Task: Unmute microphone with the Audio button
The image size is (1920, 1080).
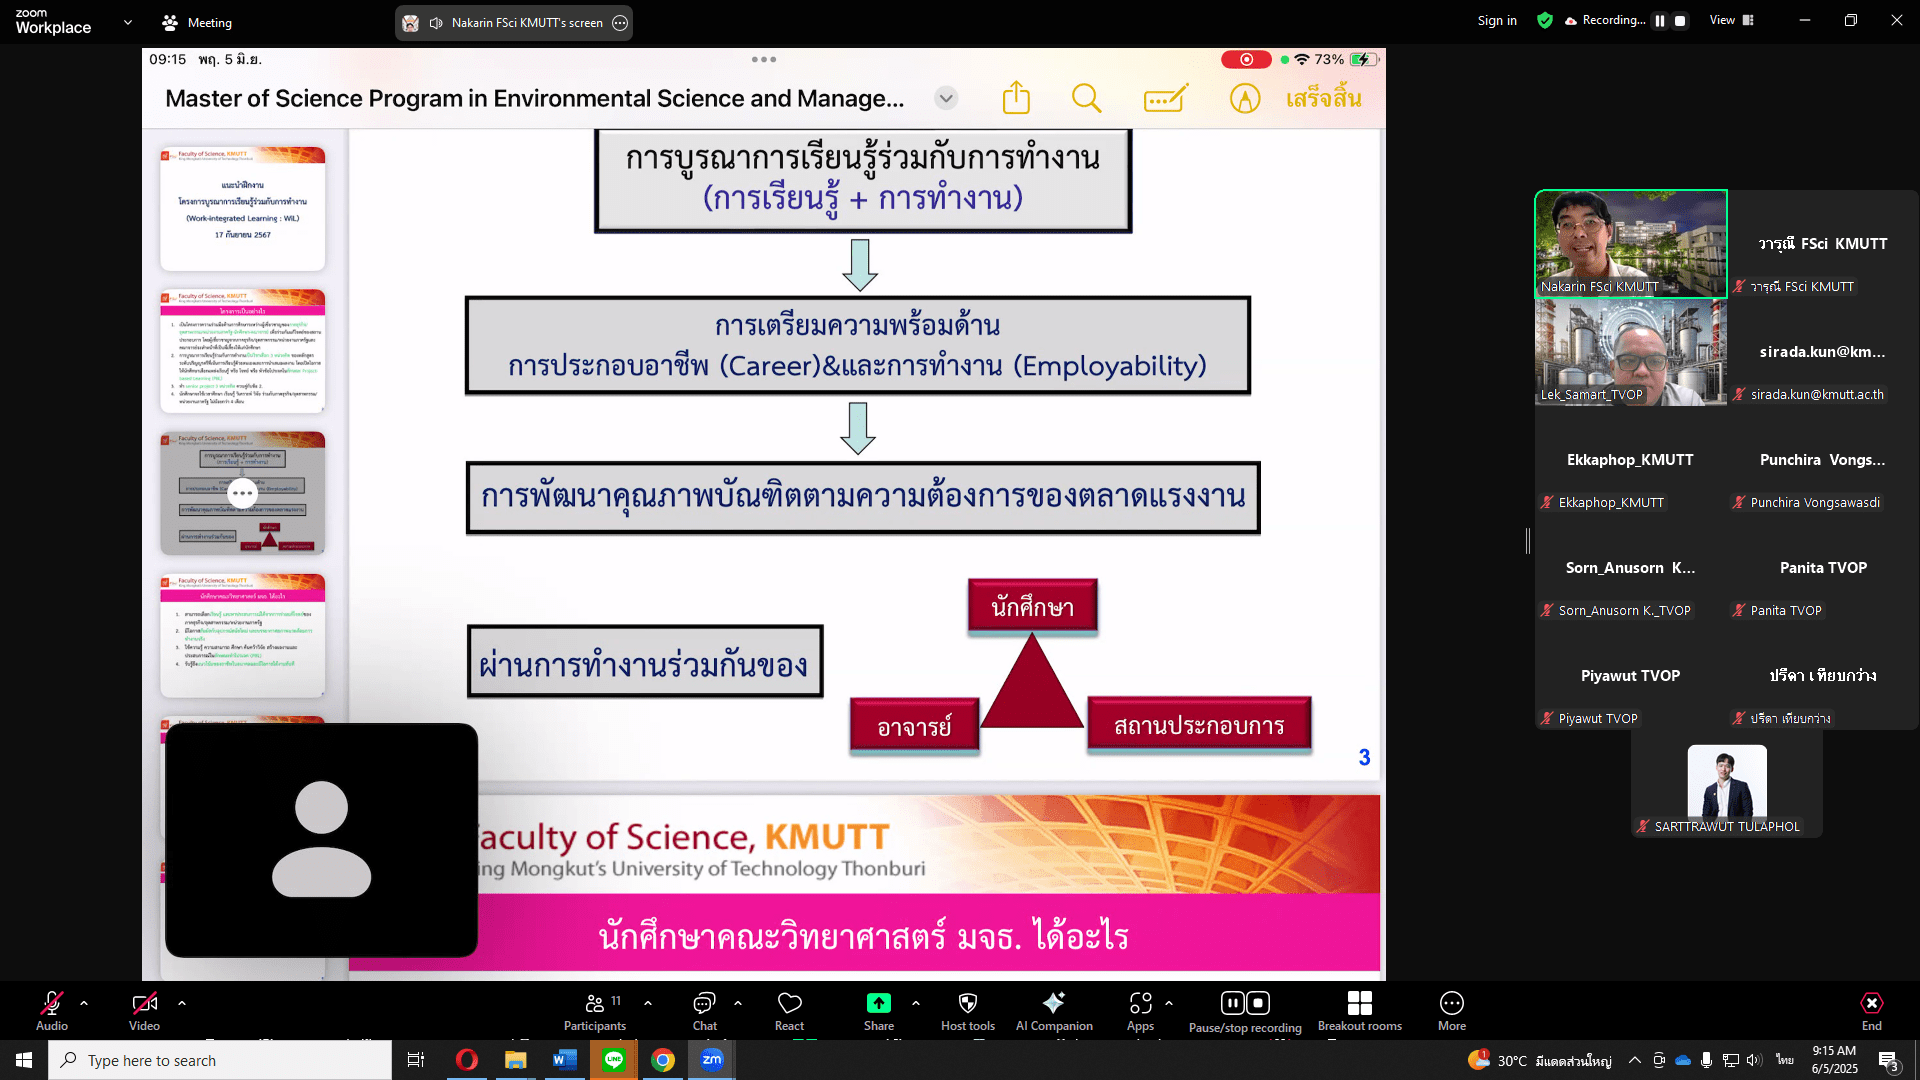Action: pyautogui.click(x=52, y=1010)
